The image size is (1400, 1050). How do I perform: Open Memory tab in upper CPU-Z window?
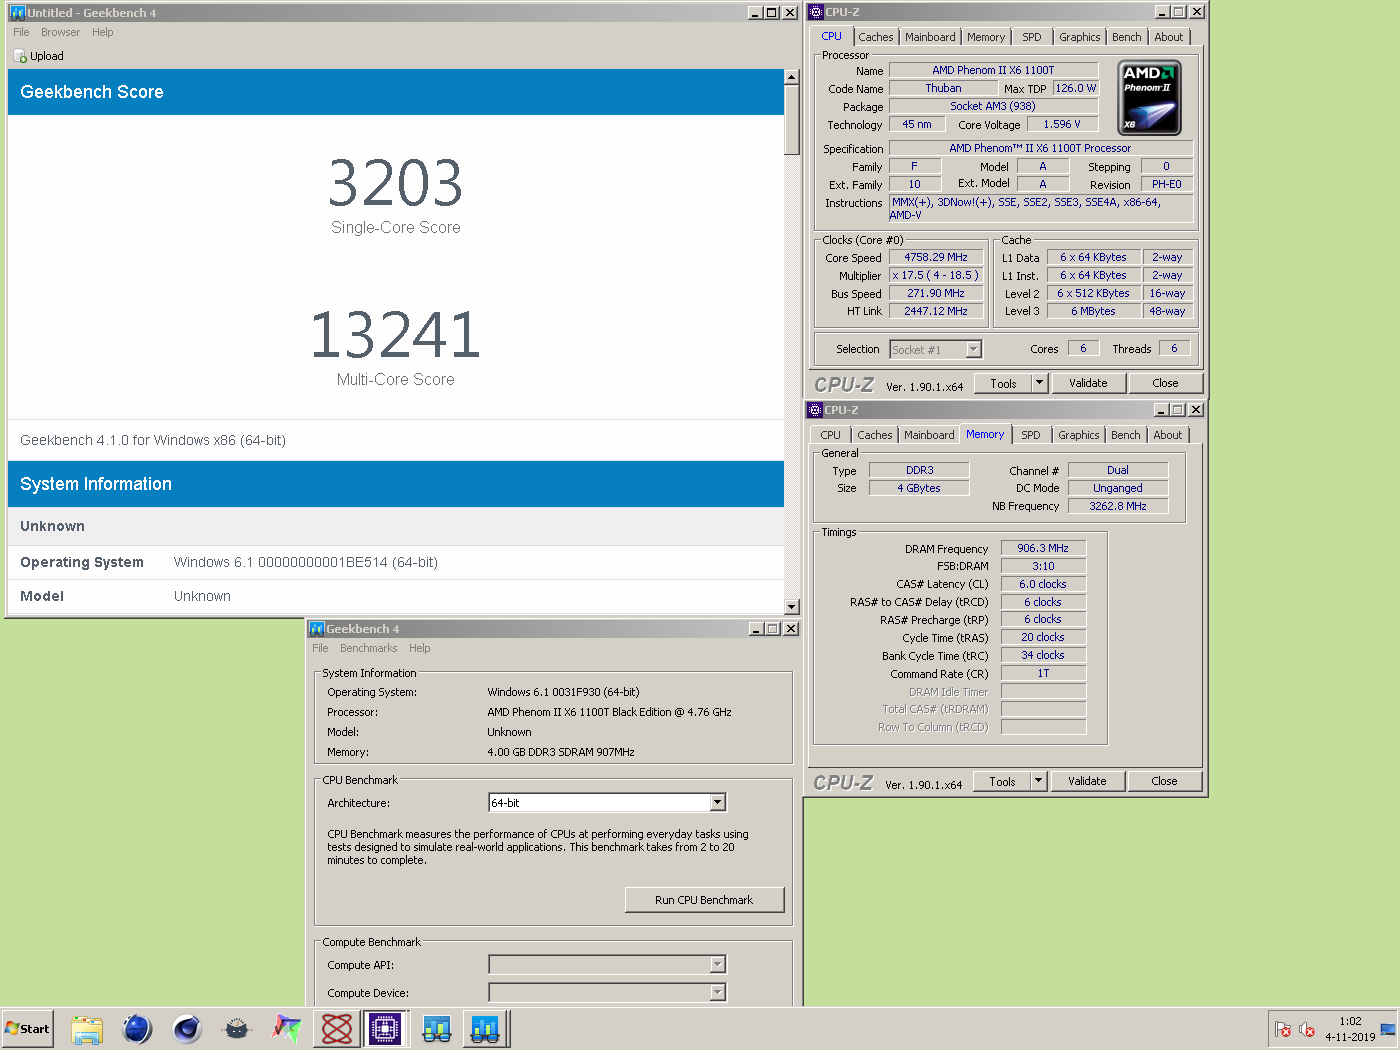[x=986, y=37]
